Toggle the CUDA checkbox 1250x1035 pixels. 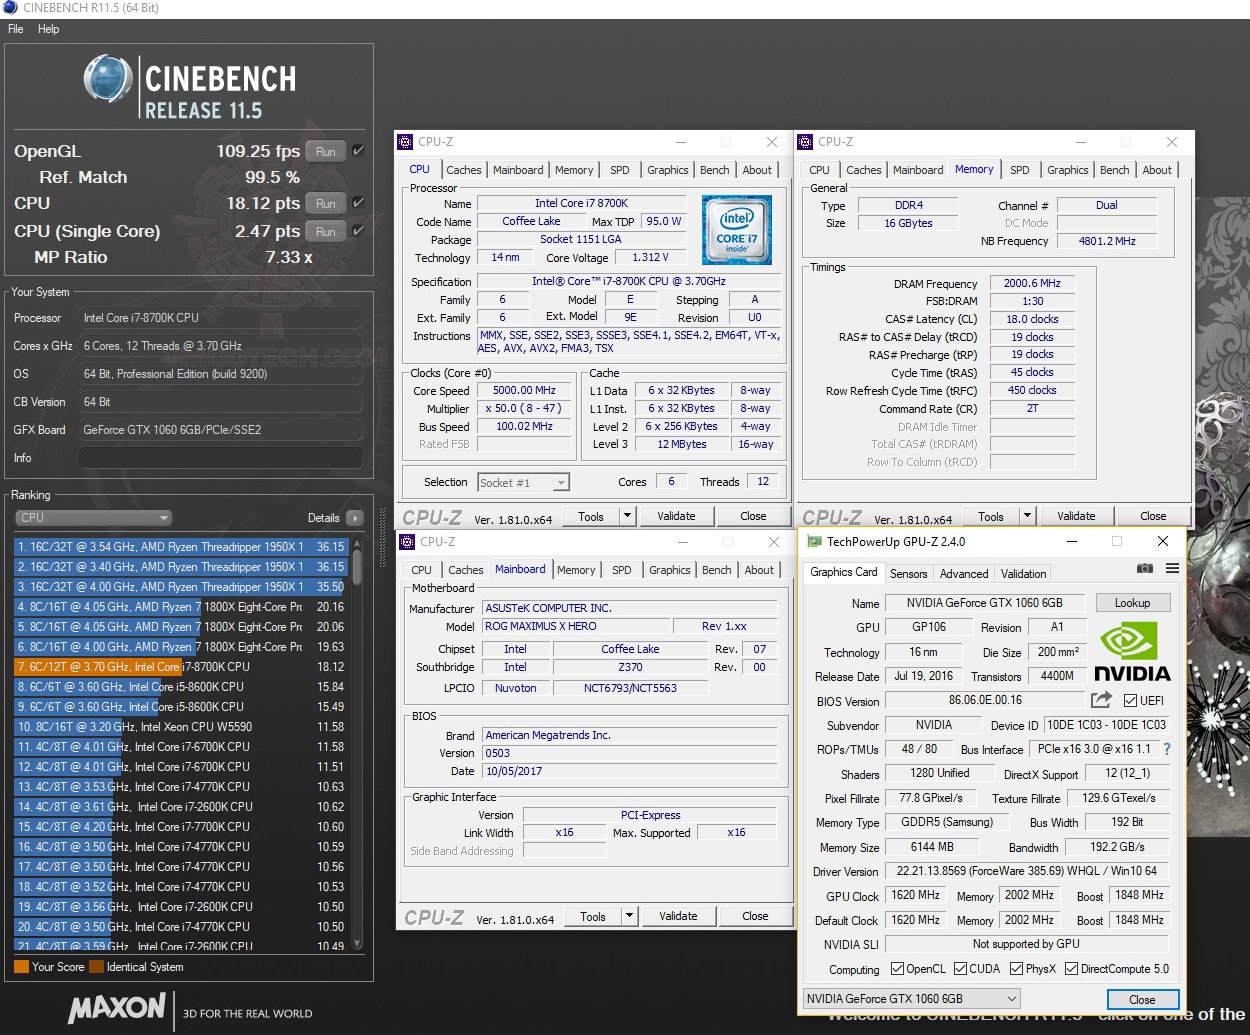pos(960,969)
